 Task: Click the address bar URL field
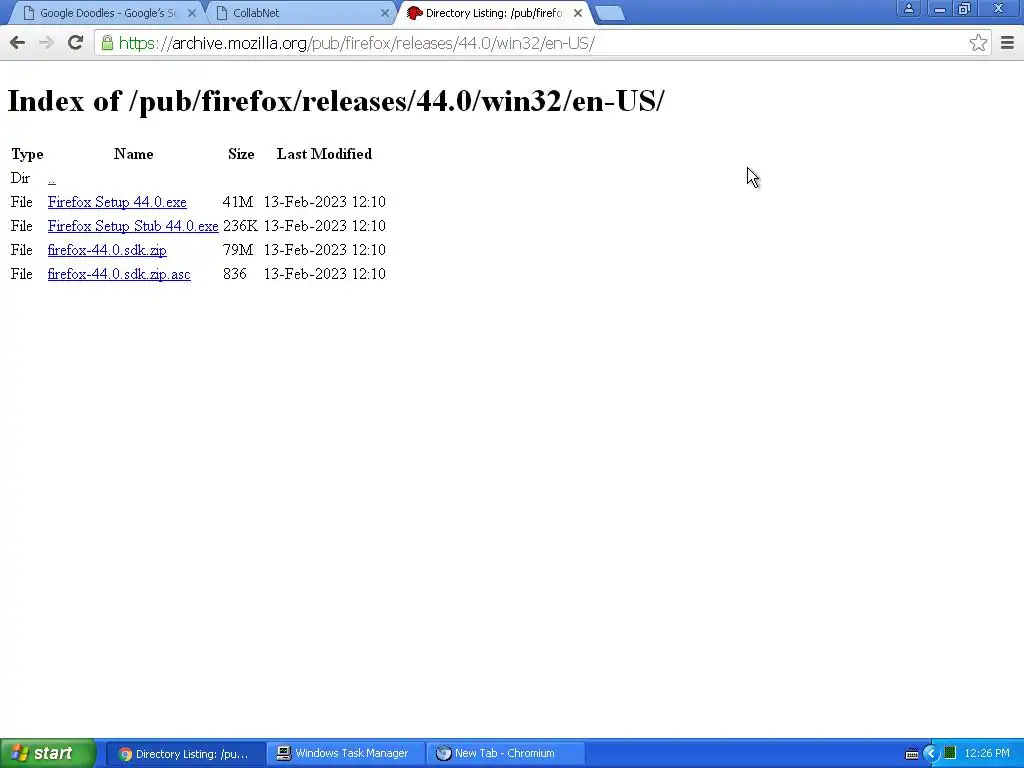click(542, 43)
